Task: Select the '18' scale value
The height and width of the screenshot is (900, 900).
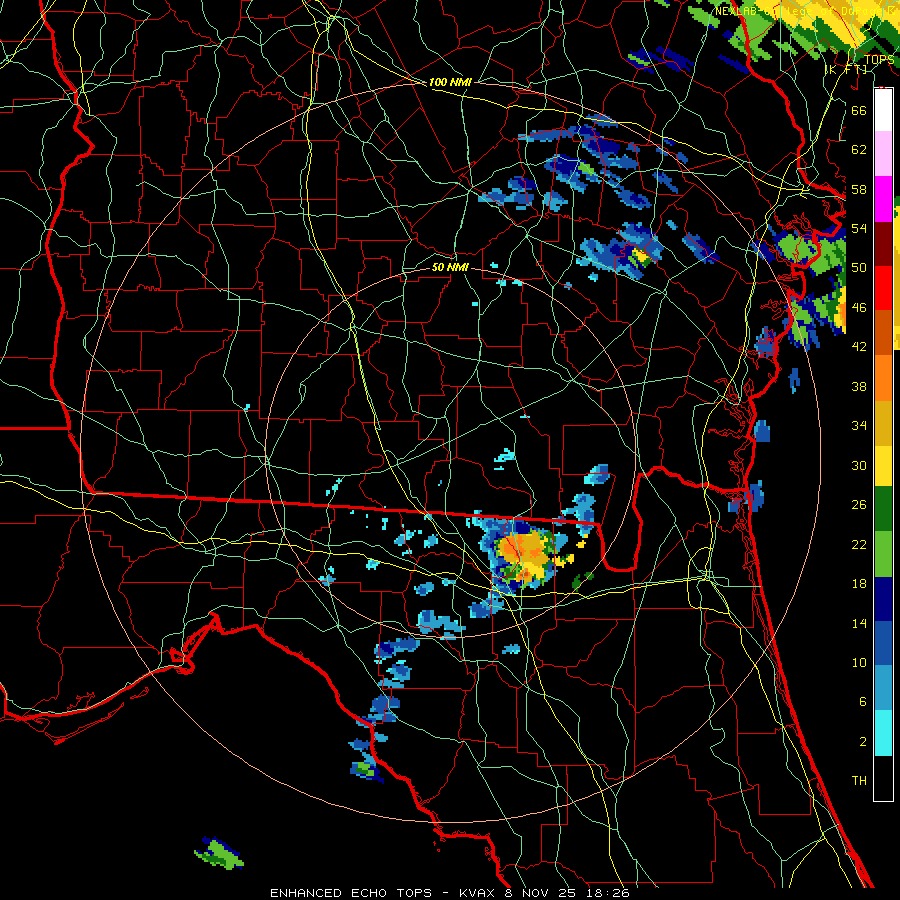Action: coord(859,584)
